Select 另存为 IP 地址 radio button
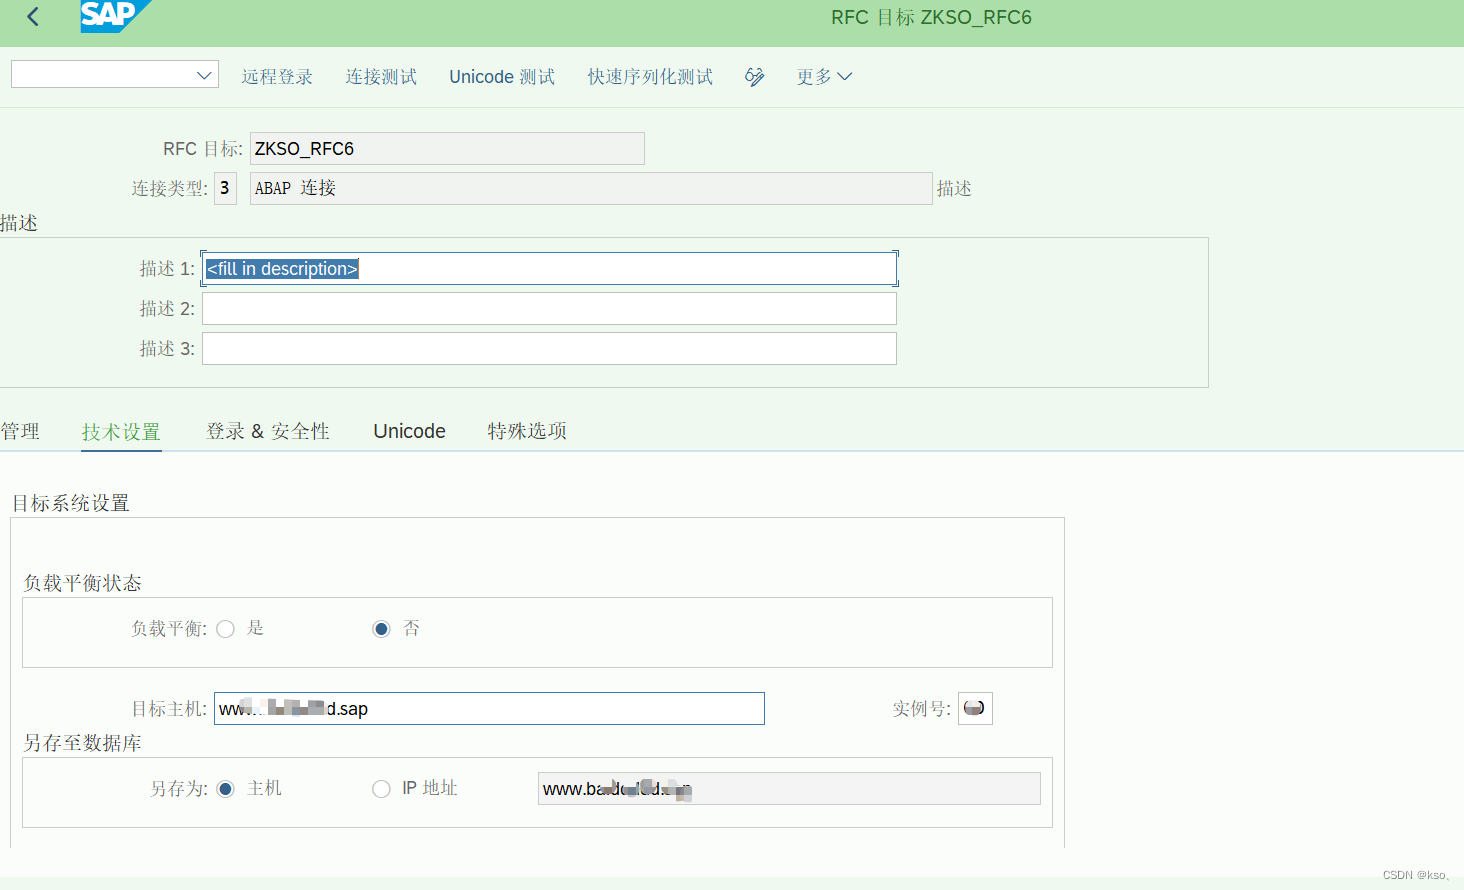The height and width of the screenshot is (890, 1464). [x=381, y=789]
